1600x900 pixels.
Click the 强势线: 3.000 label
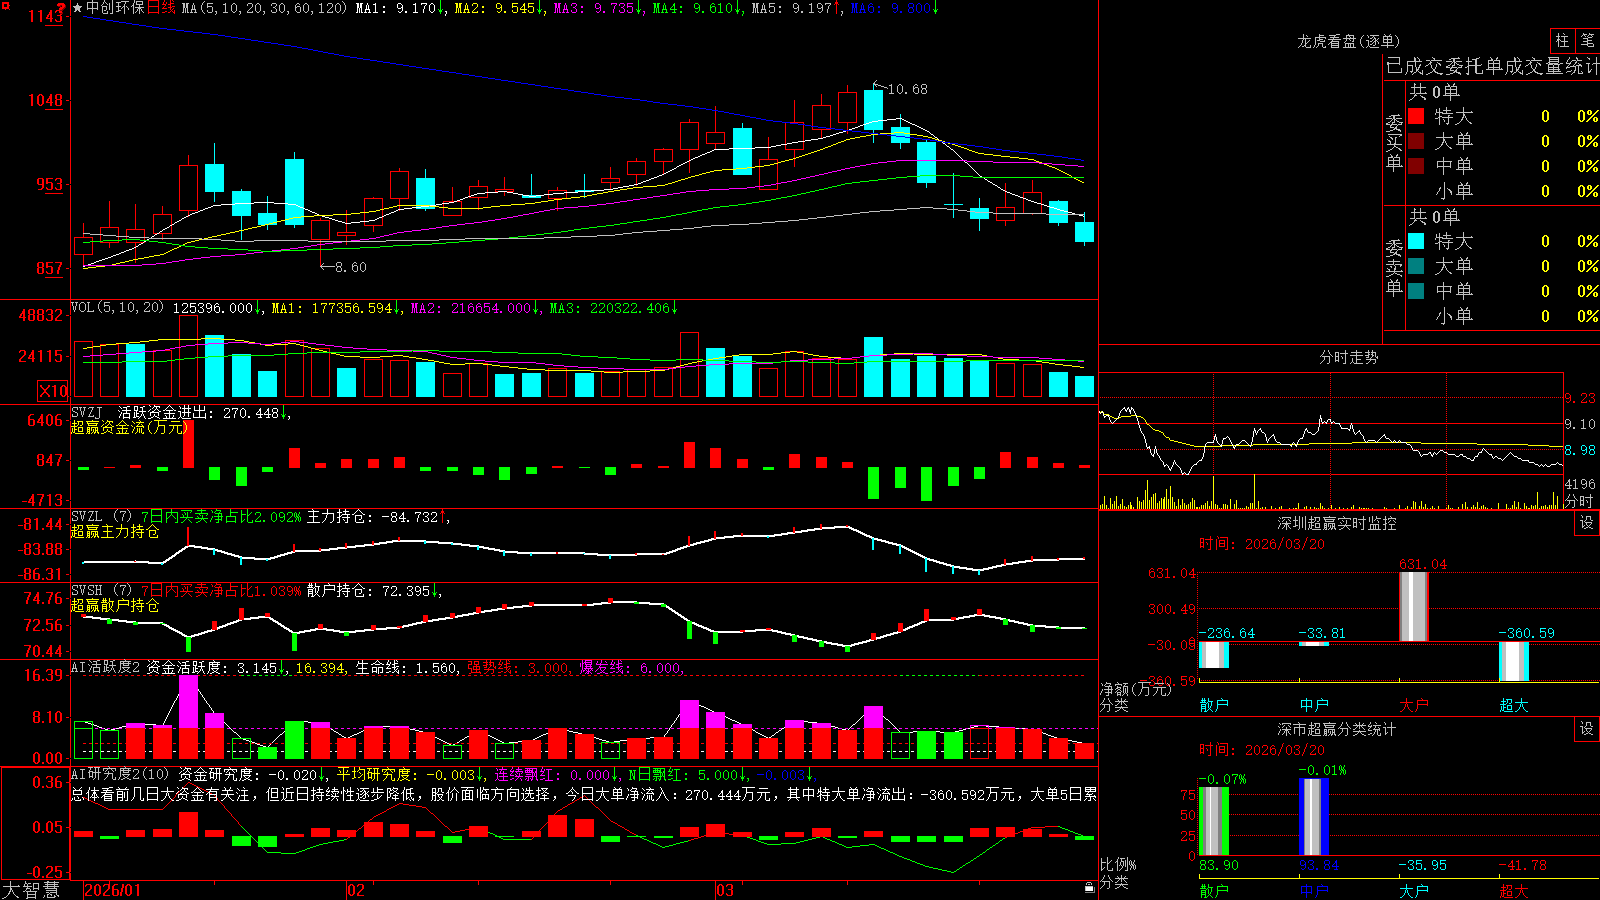pos(518,668)
